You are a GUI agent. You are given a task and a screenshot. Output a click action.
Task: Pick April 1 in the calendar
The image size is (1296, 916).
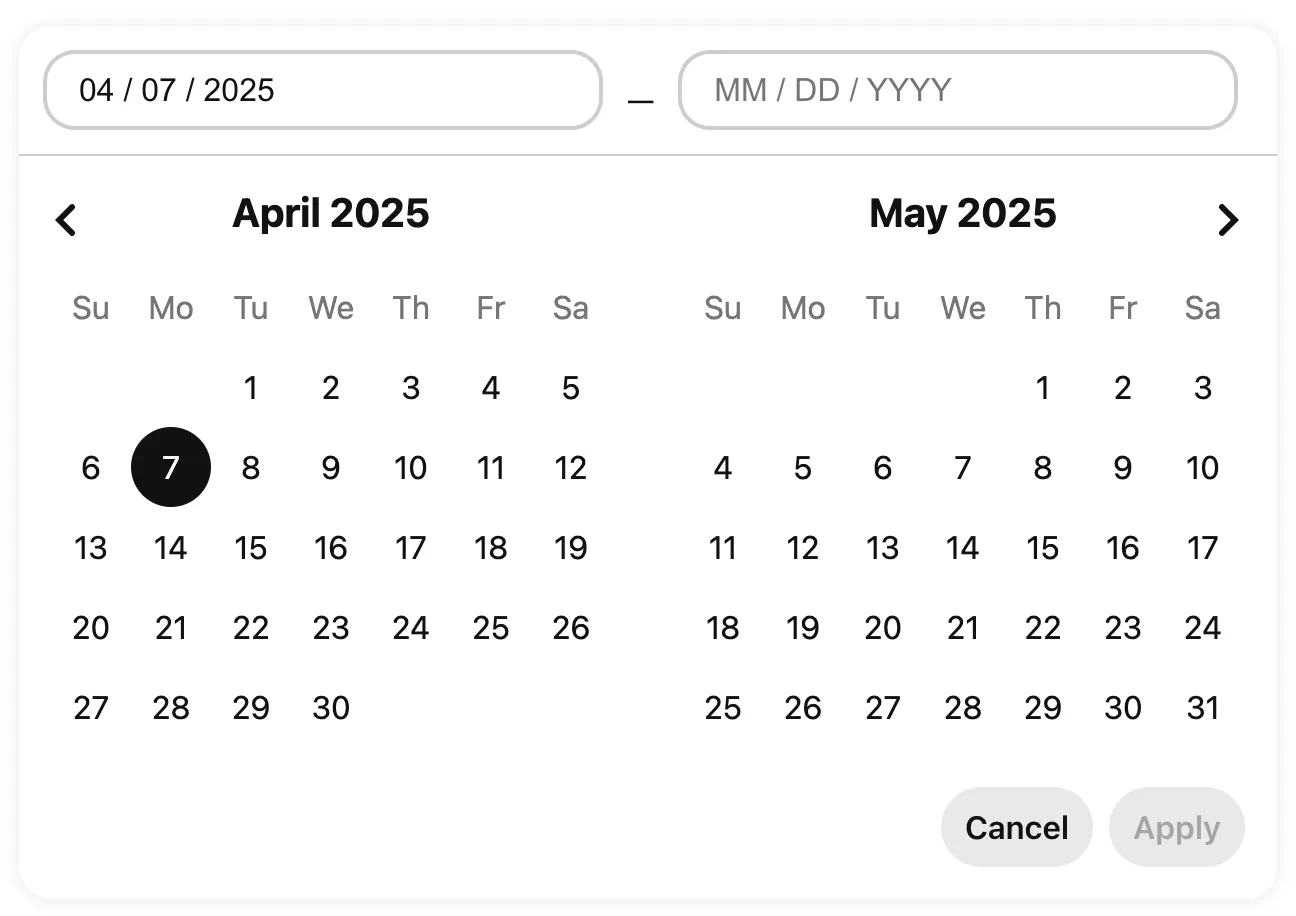[251, 388]
